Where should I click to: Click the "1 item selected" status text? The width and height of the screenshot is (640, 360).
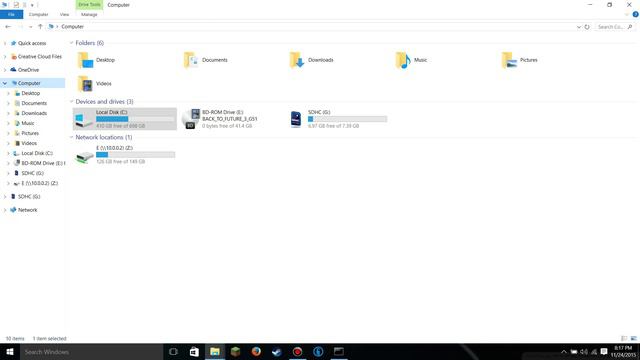pyautogui.click(x=49, y=338)
